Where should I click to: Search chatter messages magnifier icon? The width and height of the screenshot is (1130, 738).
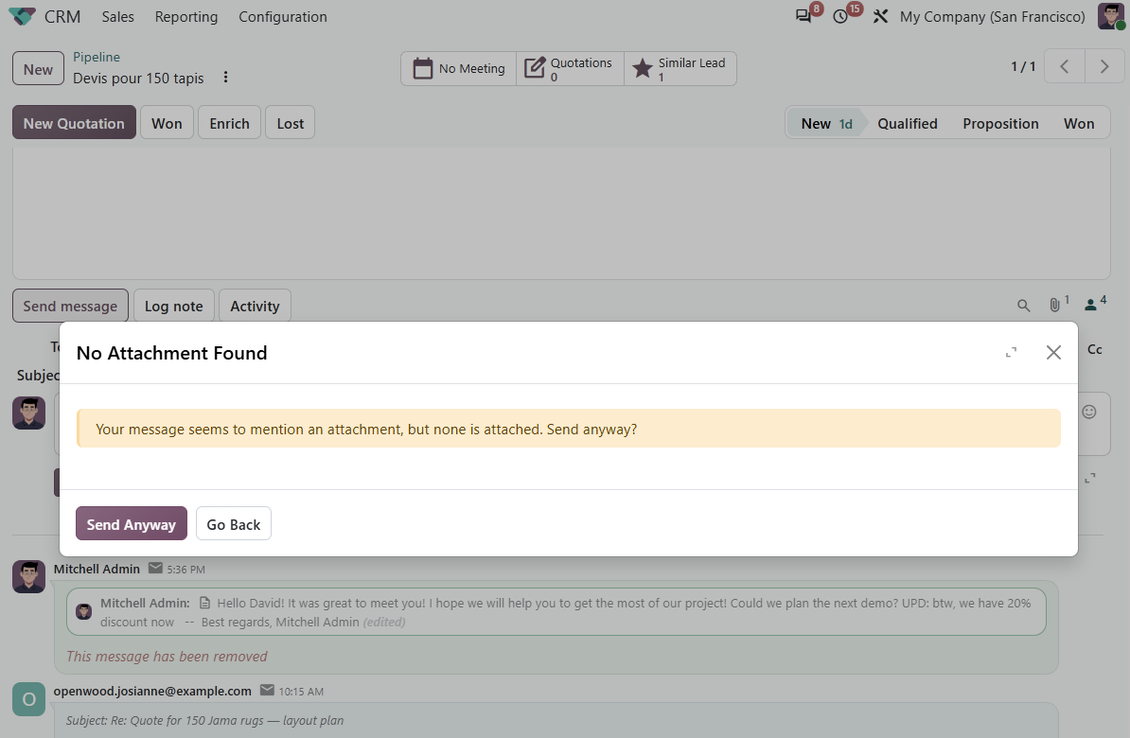coord(1023,306)
